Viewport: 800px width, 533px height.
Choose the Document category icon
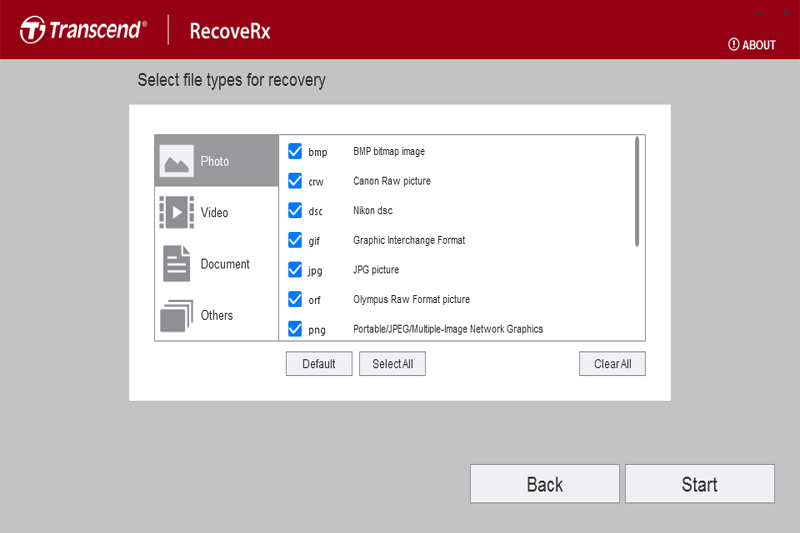pyautogui.click(x=177, y=264)
